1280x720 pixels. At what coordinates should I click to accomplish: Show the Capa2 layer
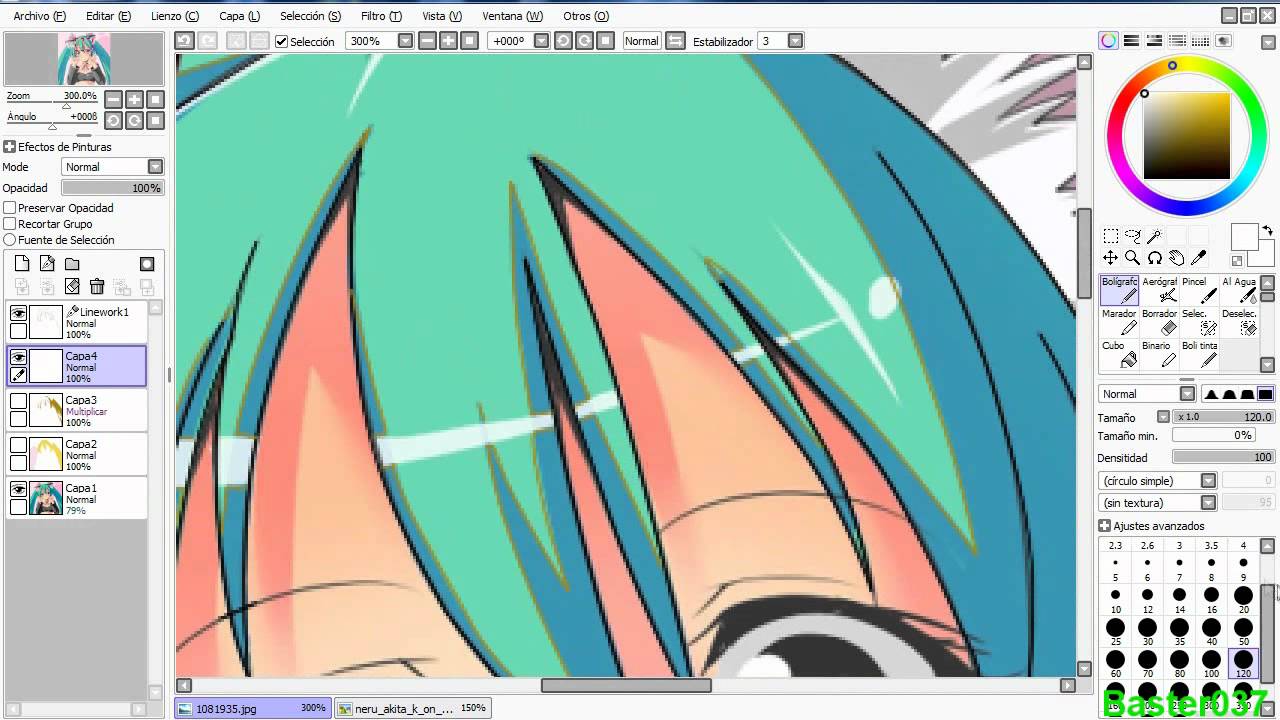pos(18,445)
